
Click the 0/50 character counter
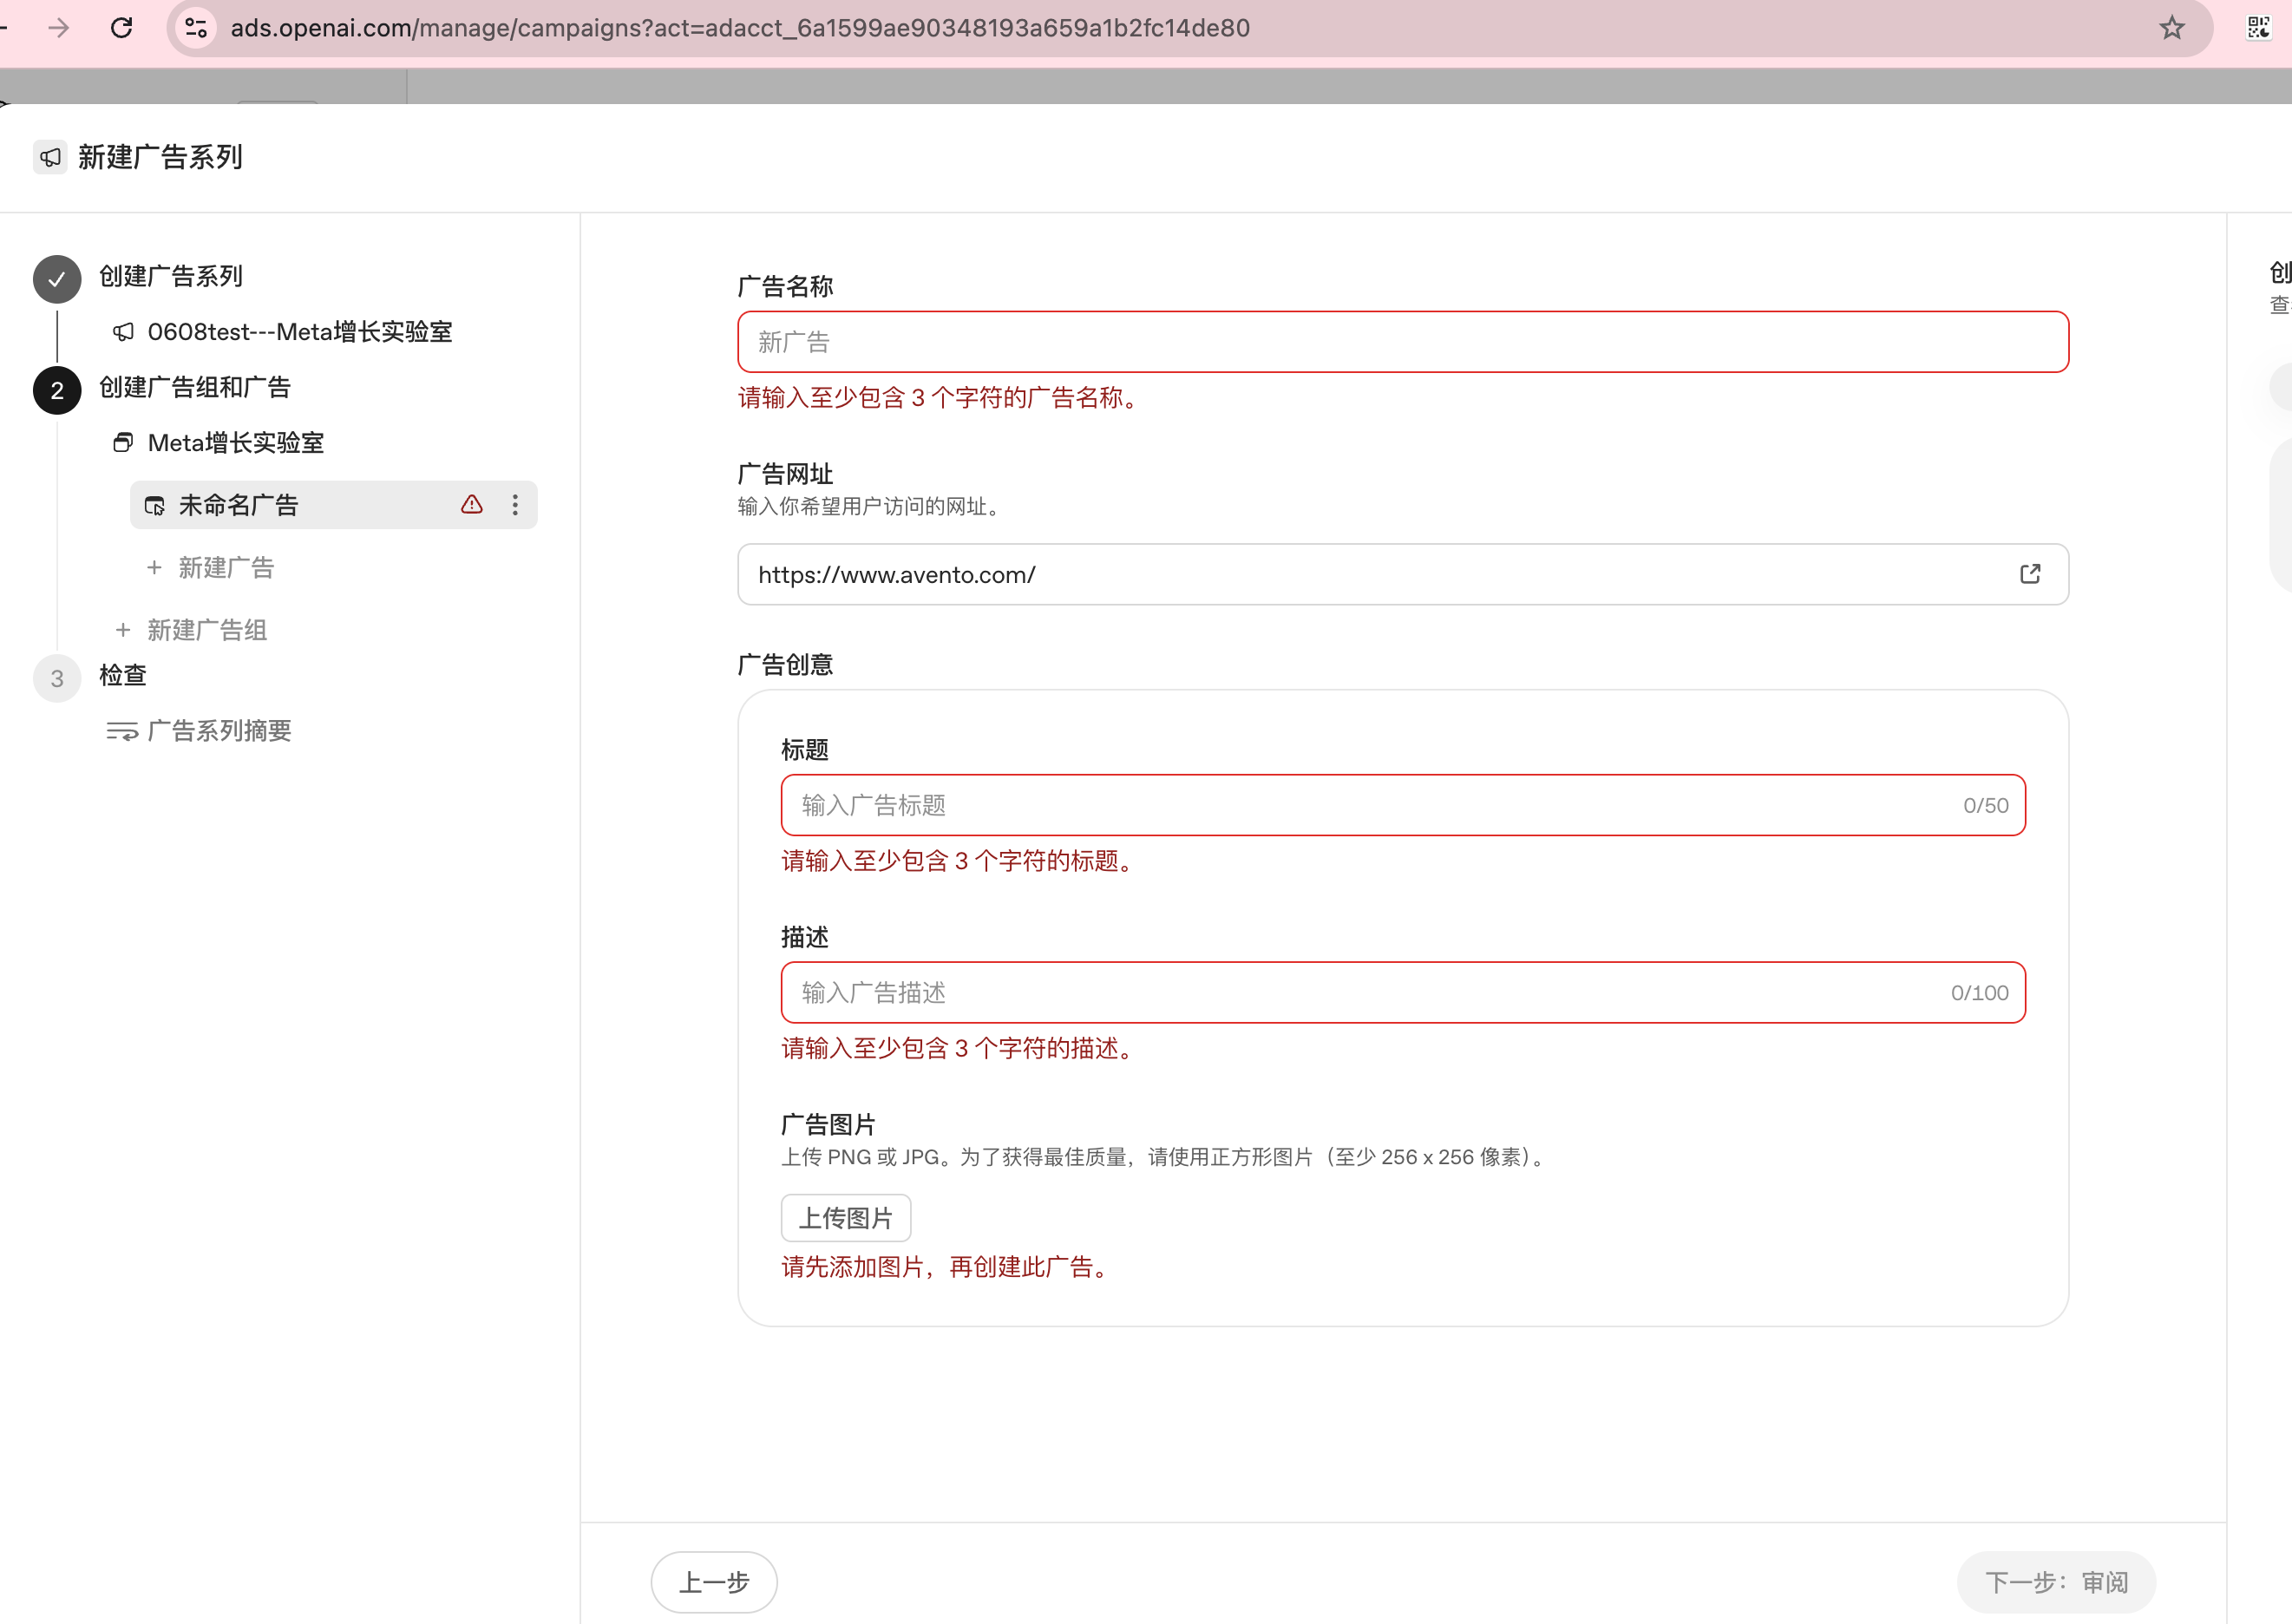coord(1985,805)
